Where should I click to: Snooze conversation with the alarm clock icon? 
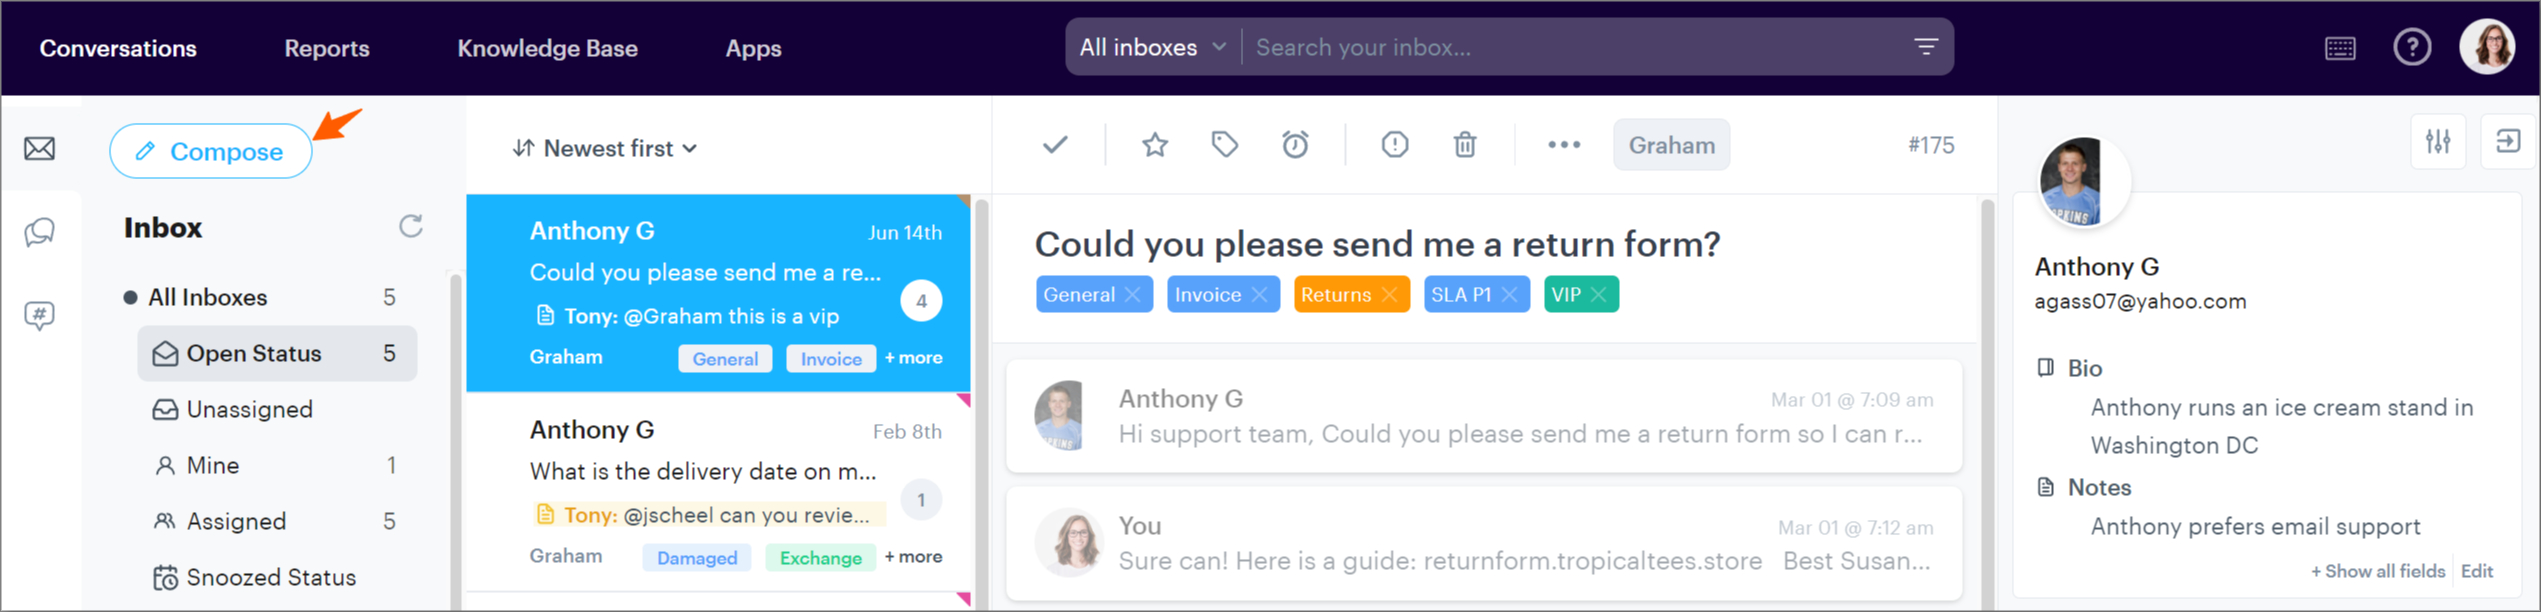[1295, 146]
